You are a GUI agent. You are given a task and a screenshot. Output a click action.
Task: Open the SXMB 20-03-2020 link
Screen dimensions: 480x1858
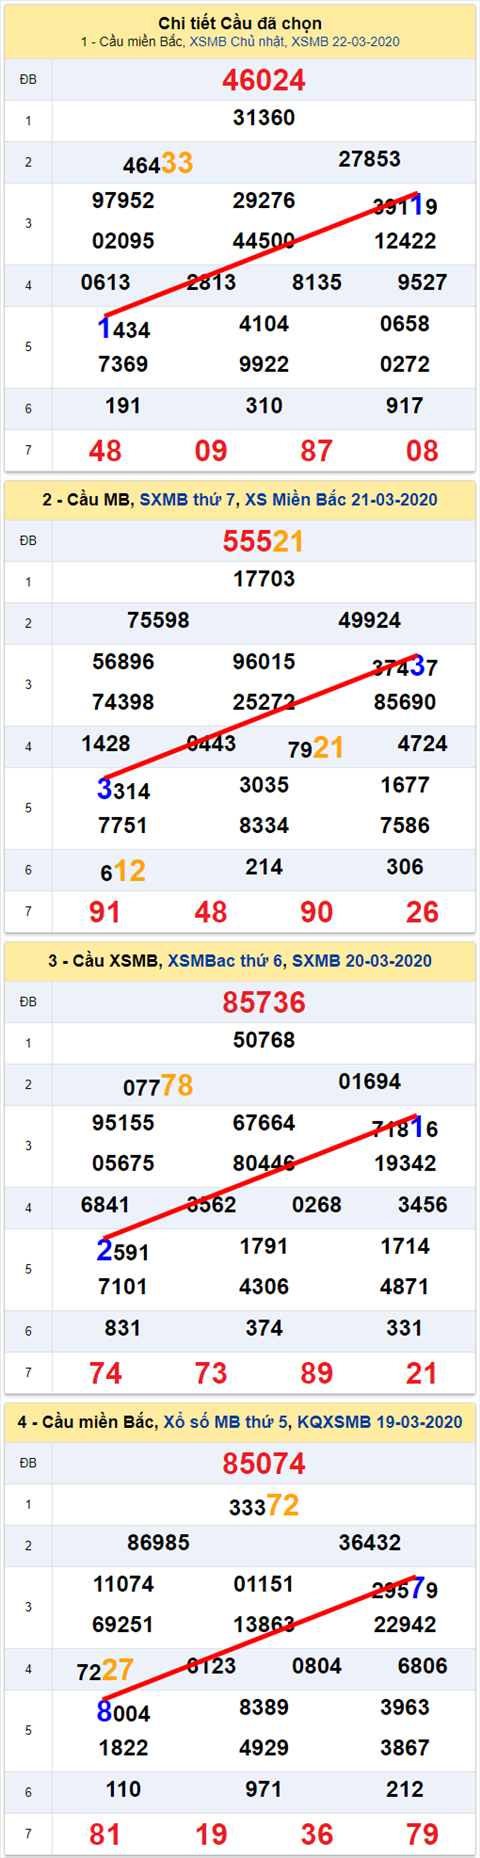362,960
